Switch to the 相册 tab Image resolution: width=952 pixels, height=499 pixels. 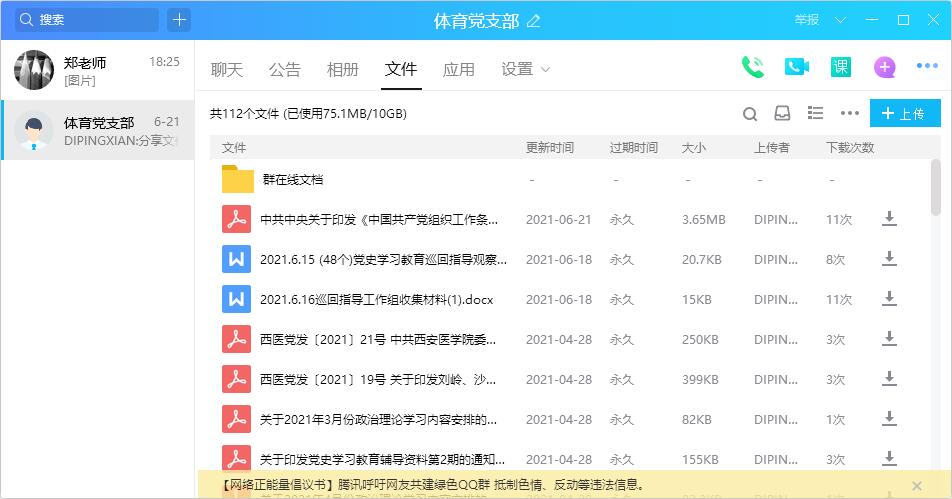coord(343,69)
